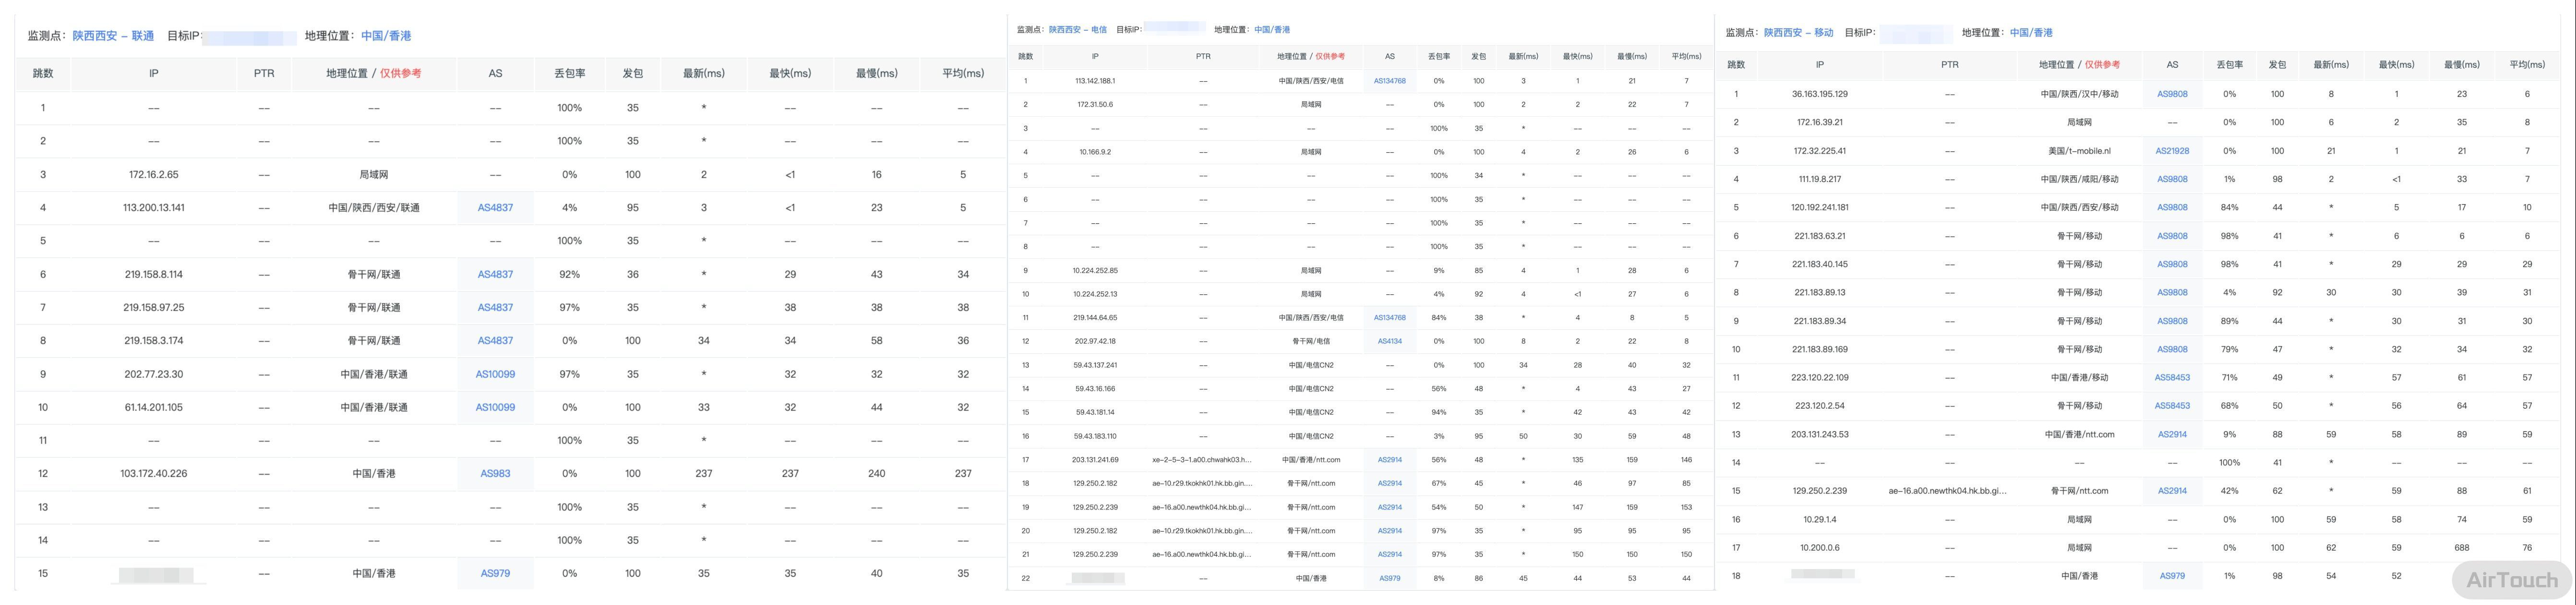Viewport: 2576px width, 605px height.
Task: Open AS2914 link for IP 203.131.243.53
Action: 2172,435
